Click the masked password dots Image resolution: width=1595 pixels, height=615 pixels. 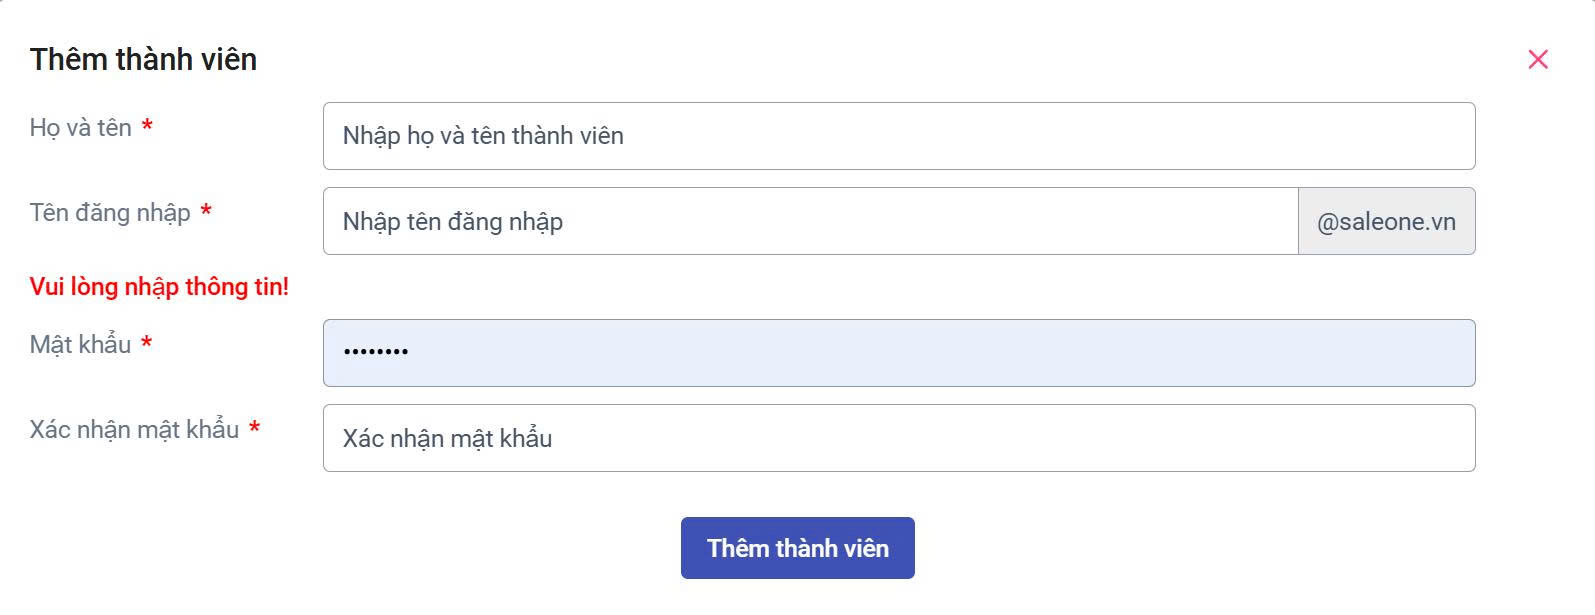coord(376,352)
